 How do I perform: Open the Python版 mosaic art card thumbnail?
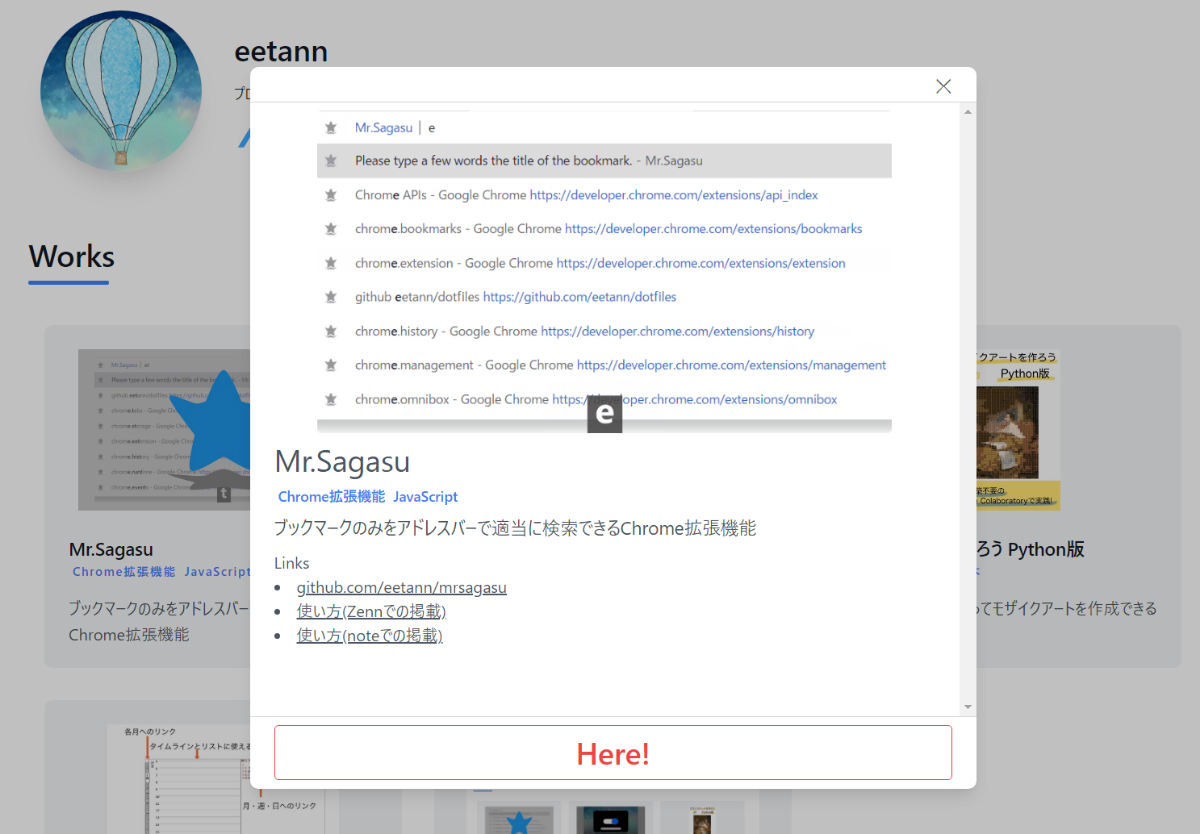pos(1018,430)
